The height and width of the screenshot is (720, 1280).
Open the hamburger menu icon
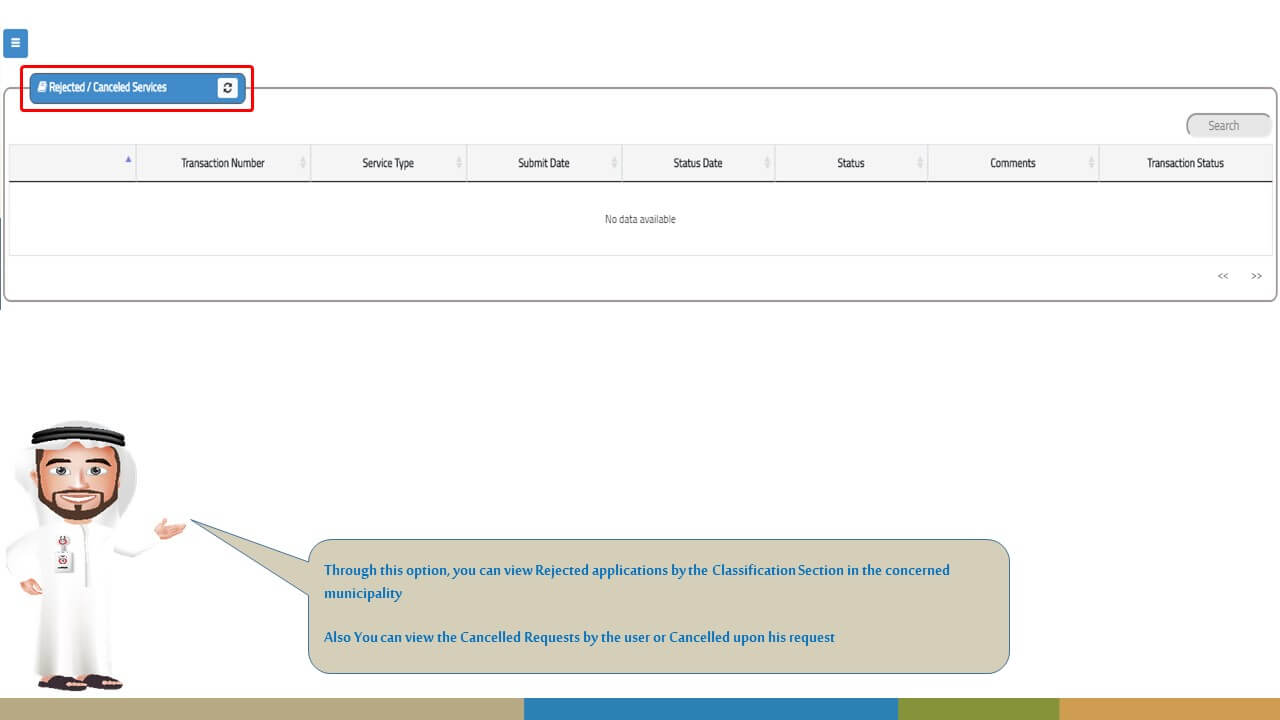tap(15, 43)
